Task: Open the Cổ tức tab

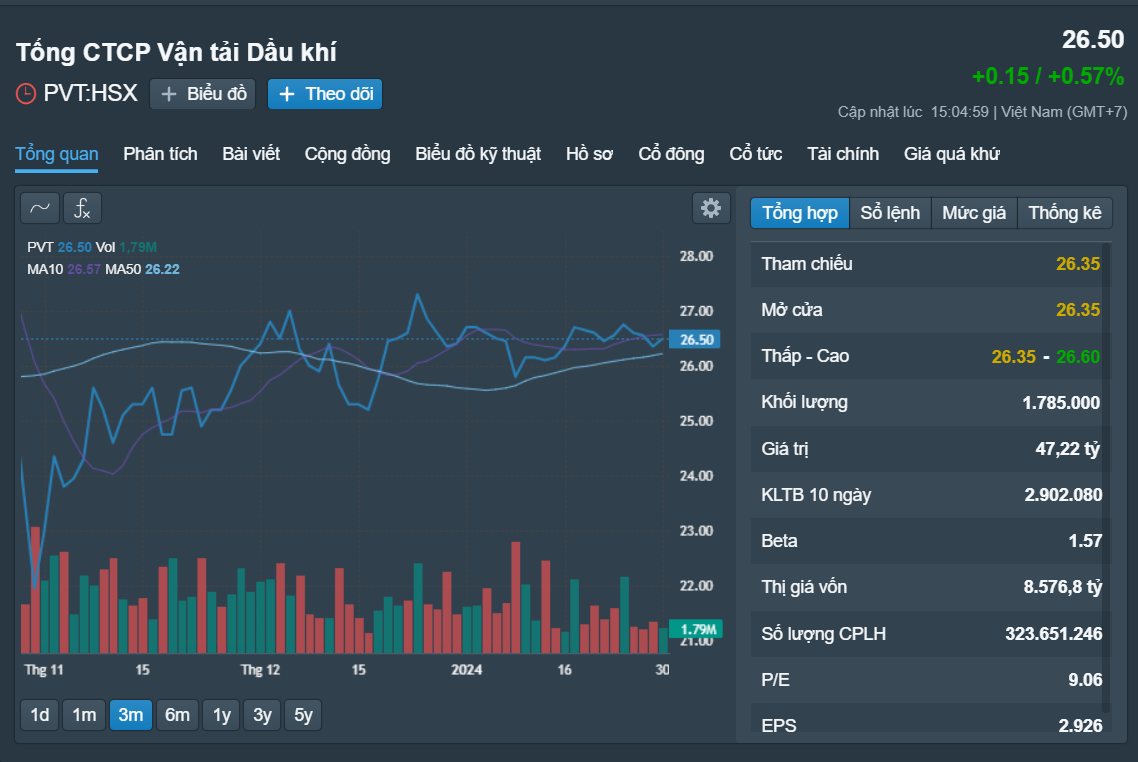Action: coord(756,154)
